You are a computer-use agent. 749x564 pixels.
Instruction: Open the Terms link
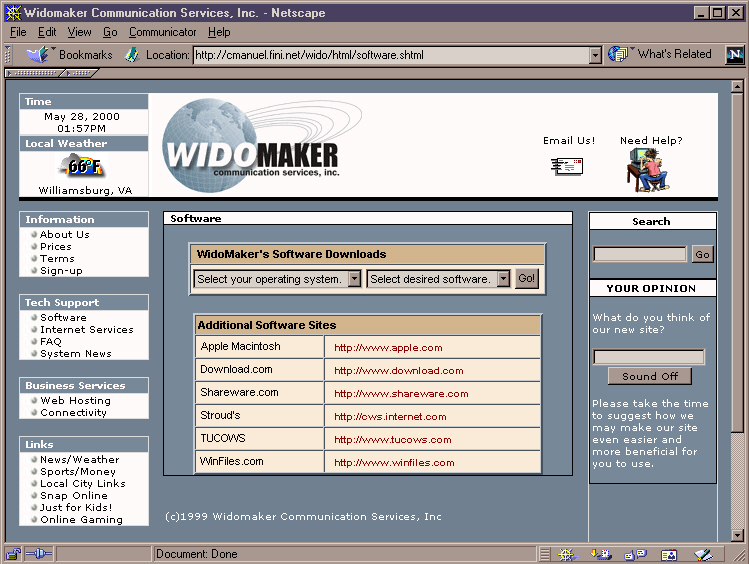pyautogui.click(x=57, y=258)
